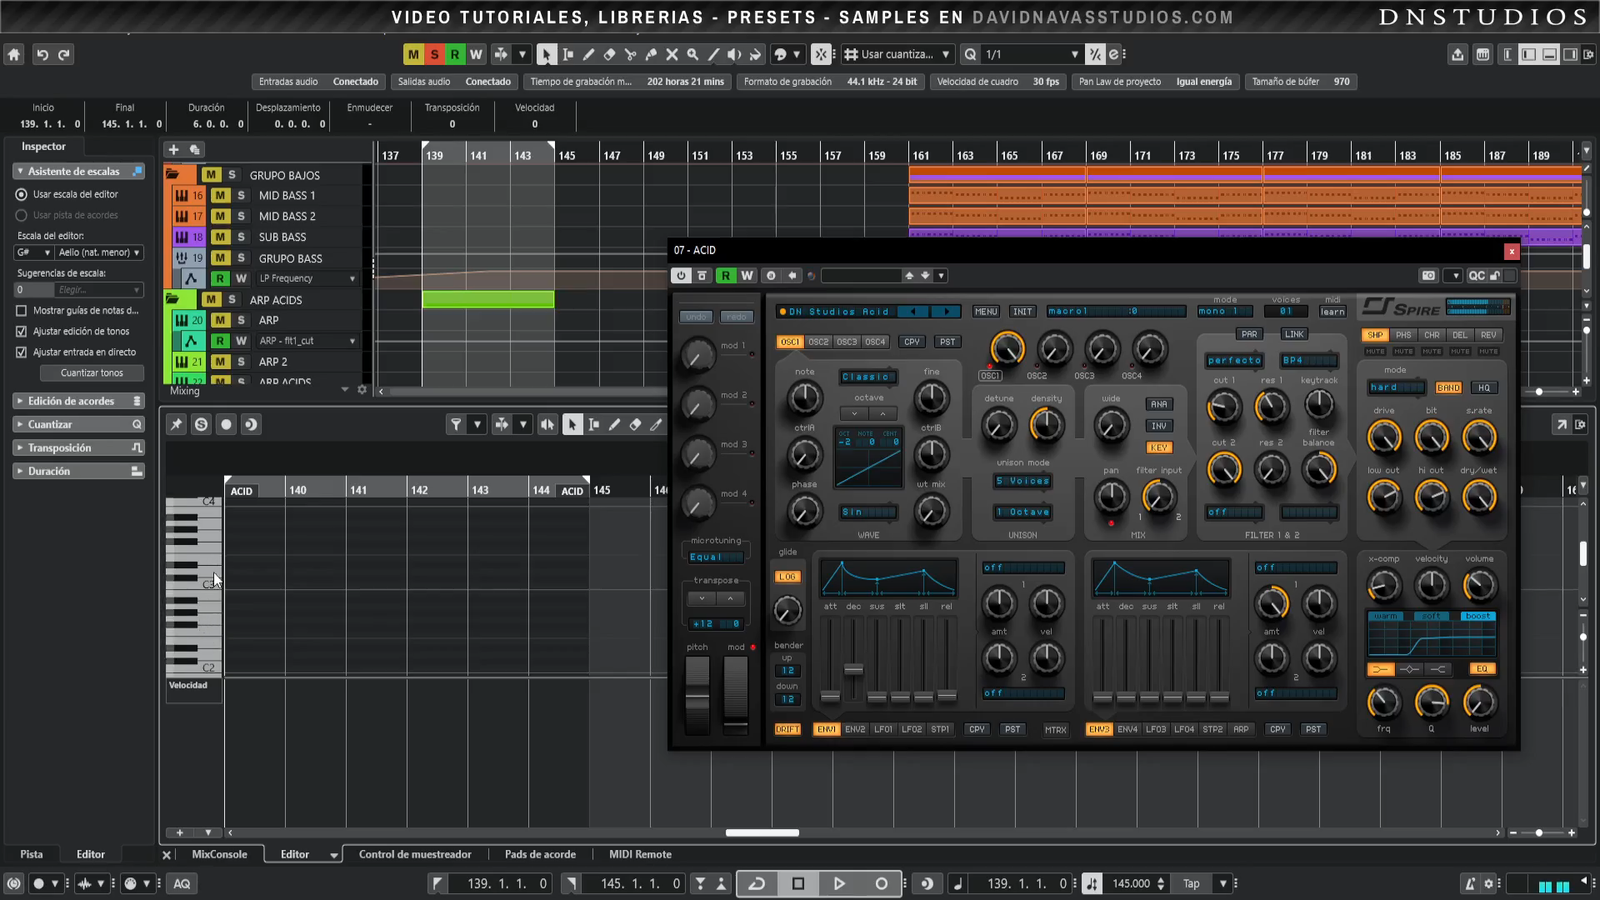Click the Home icon at top left

coord(14,55)
